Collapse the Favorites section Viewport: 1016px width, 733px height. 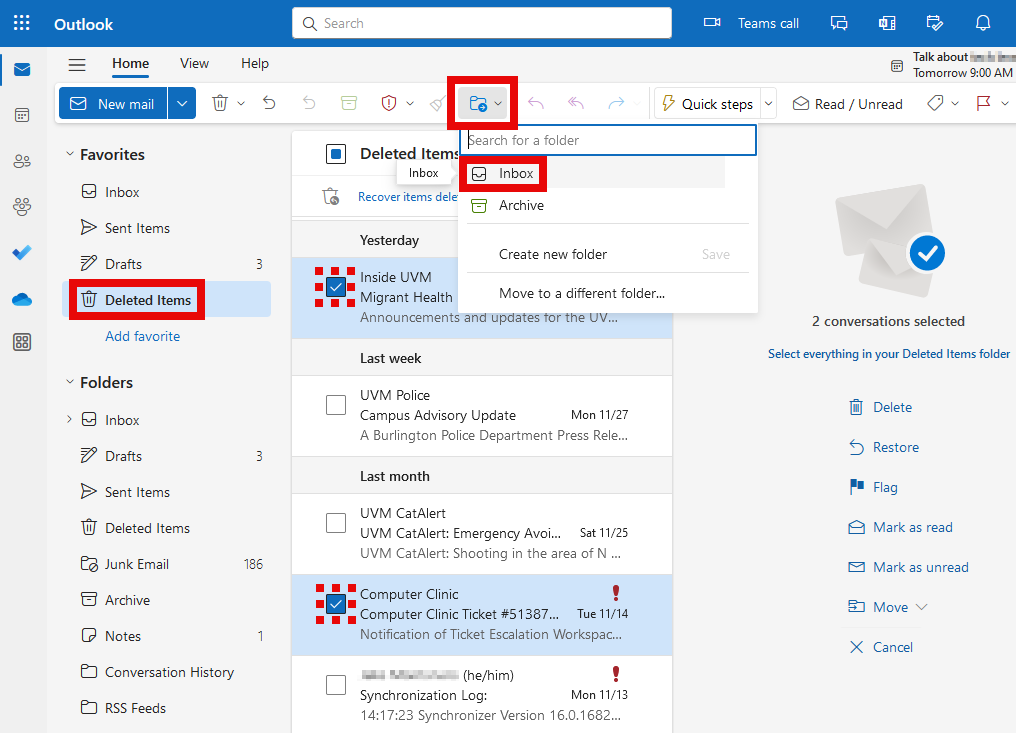click(70, 154)
